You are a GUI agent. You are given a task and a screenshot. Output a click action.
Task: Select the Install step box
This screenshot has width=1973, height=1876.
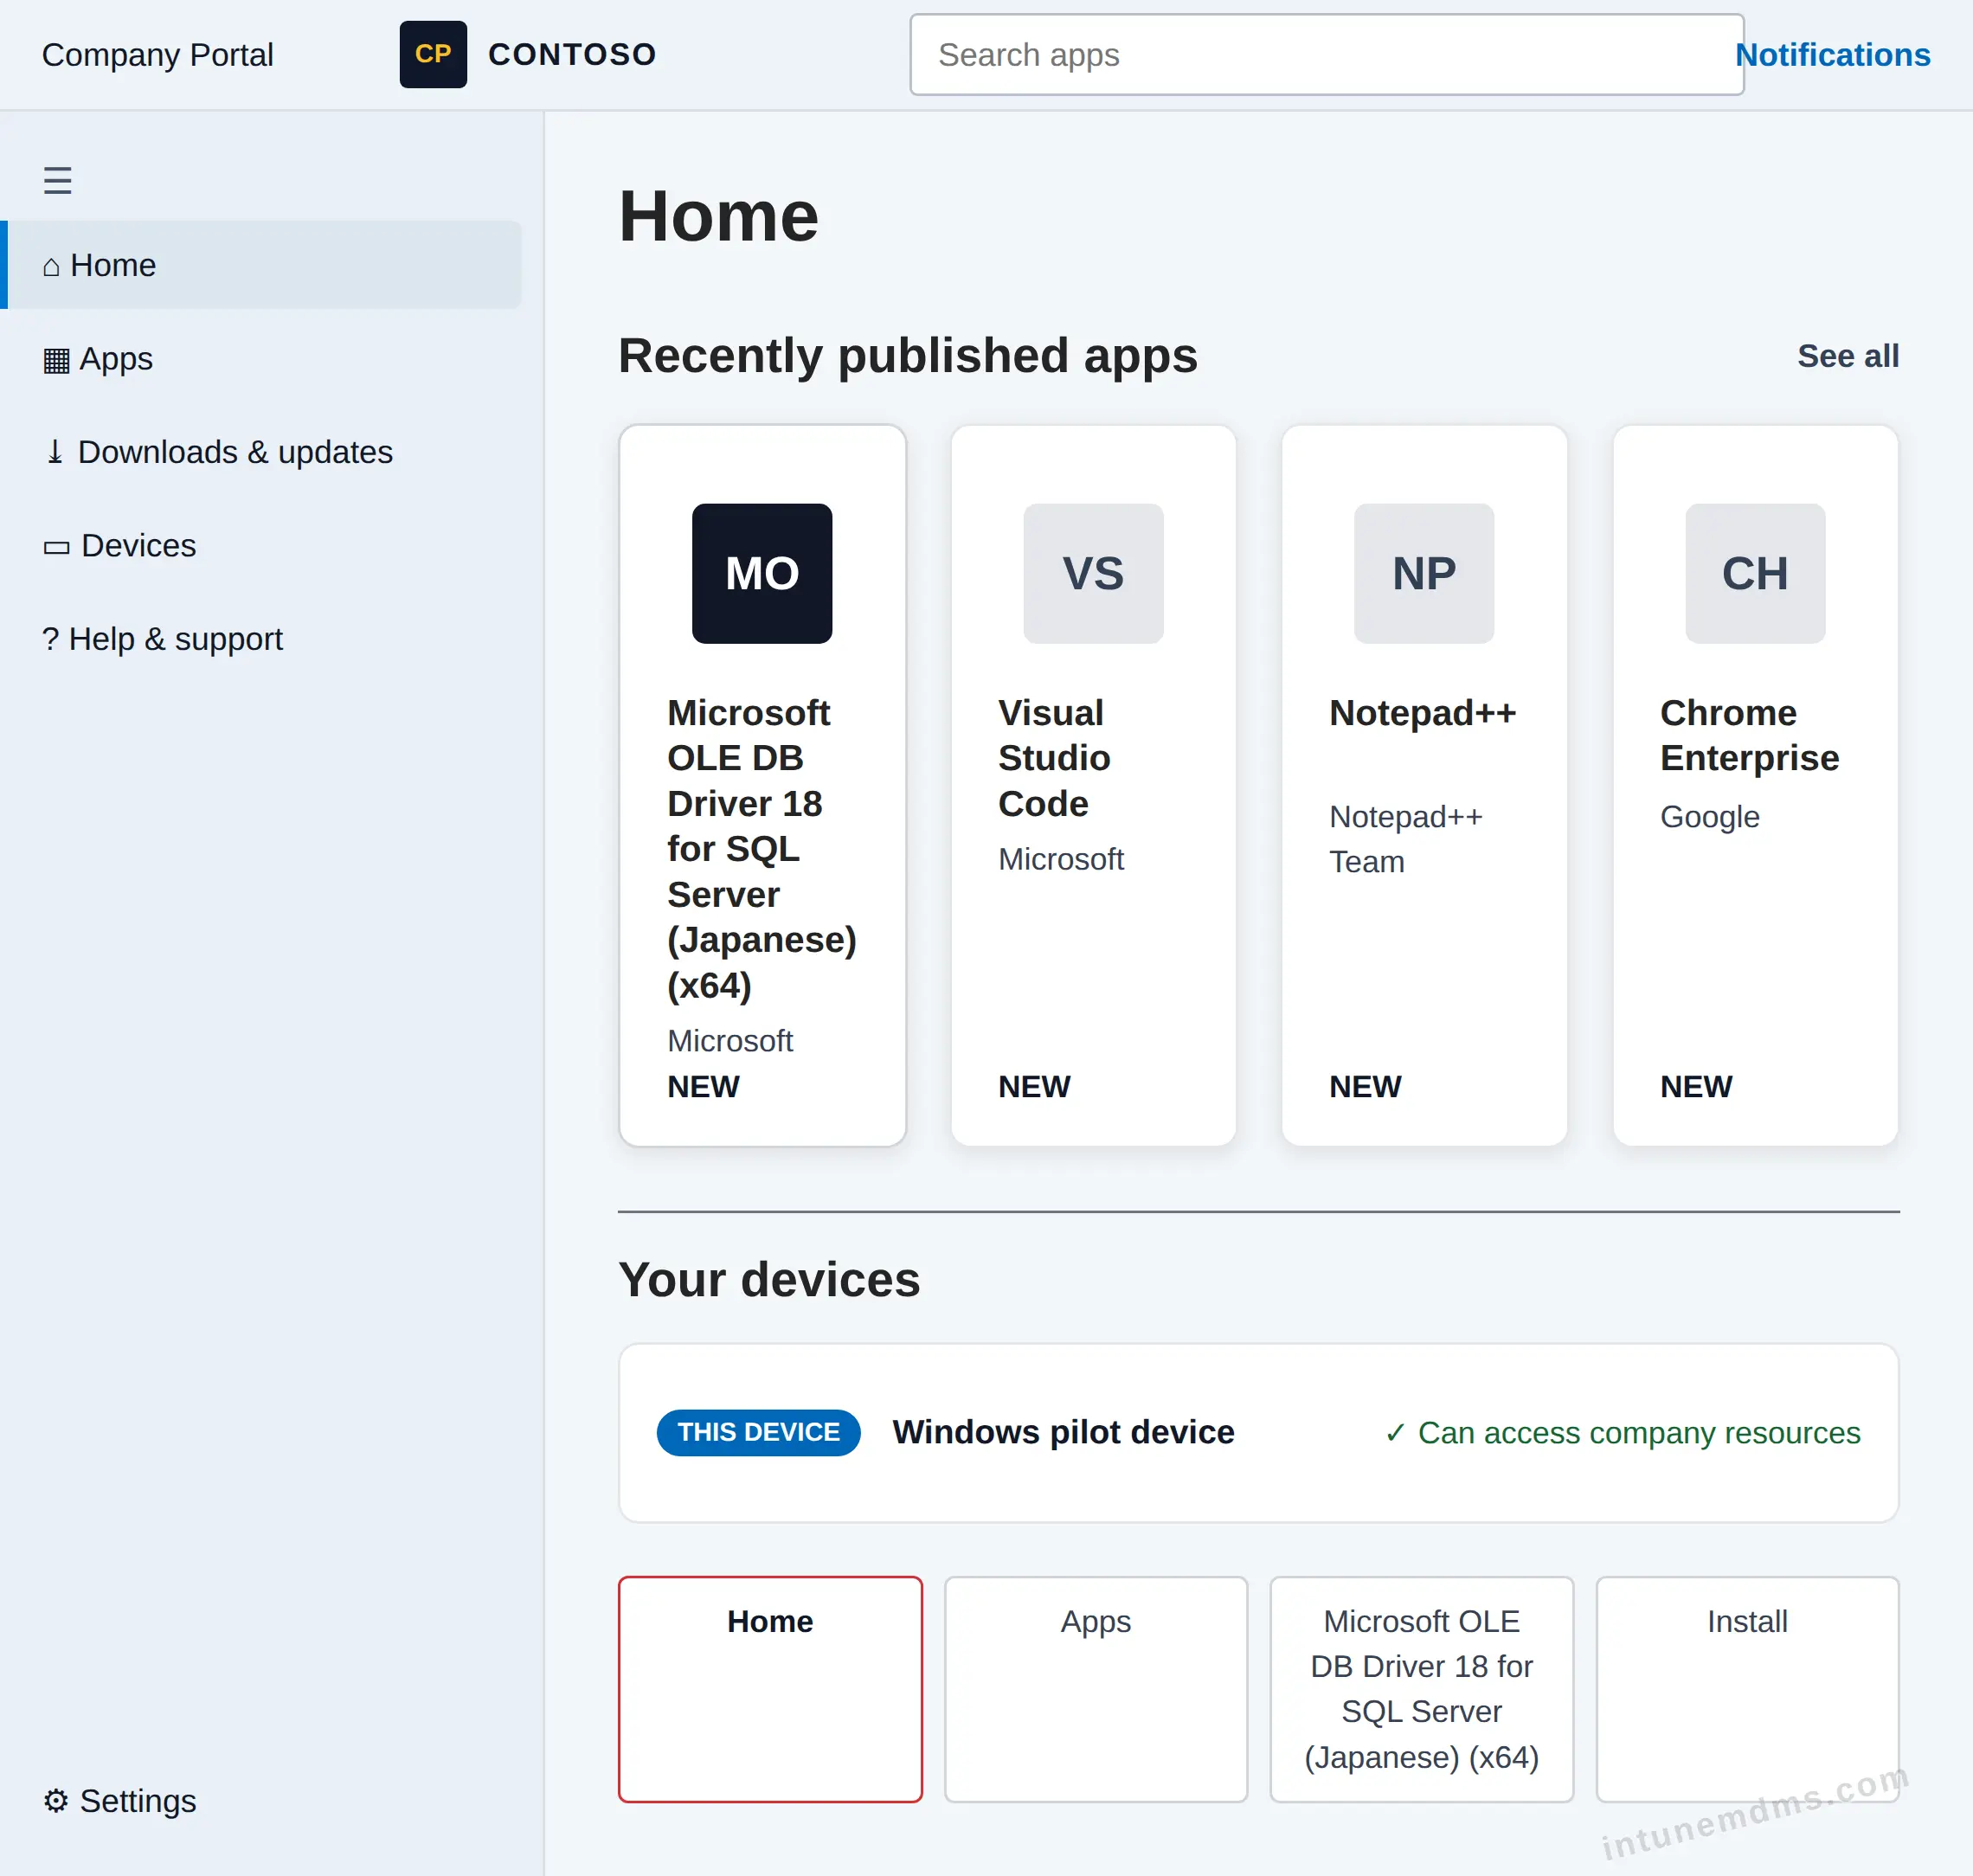point(1747,1689)
